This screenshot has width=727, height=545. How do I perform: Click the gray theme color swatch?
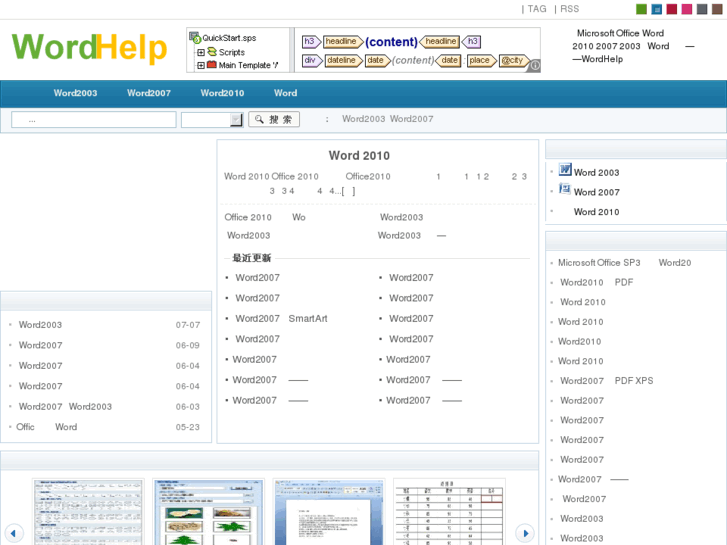tap(702, 9)
